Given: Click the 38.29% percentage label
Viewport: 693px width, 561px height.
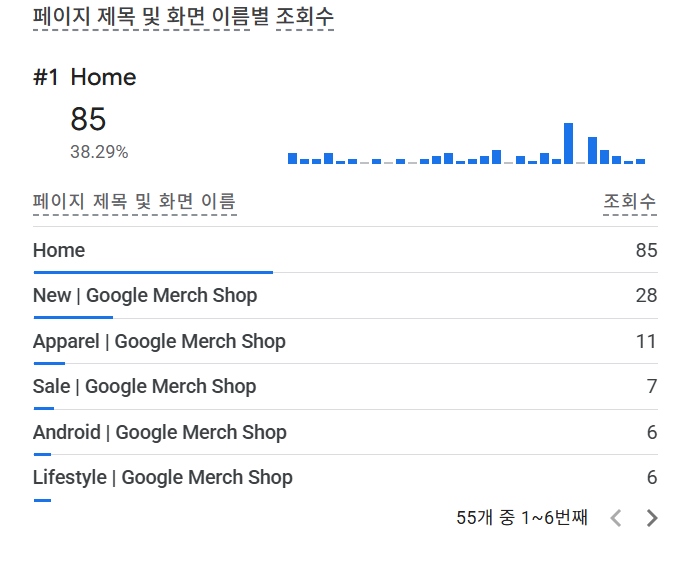Looking at the screenshot, I should pos(99,152).
